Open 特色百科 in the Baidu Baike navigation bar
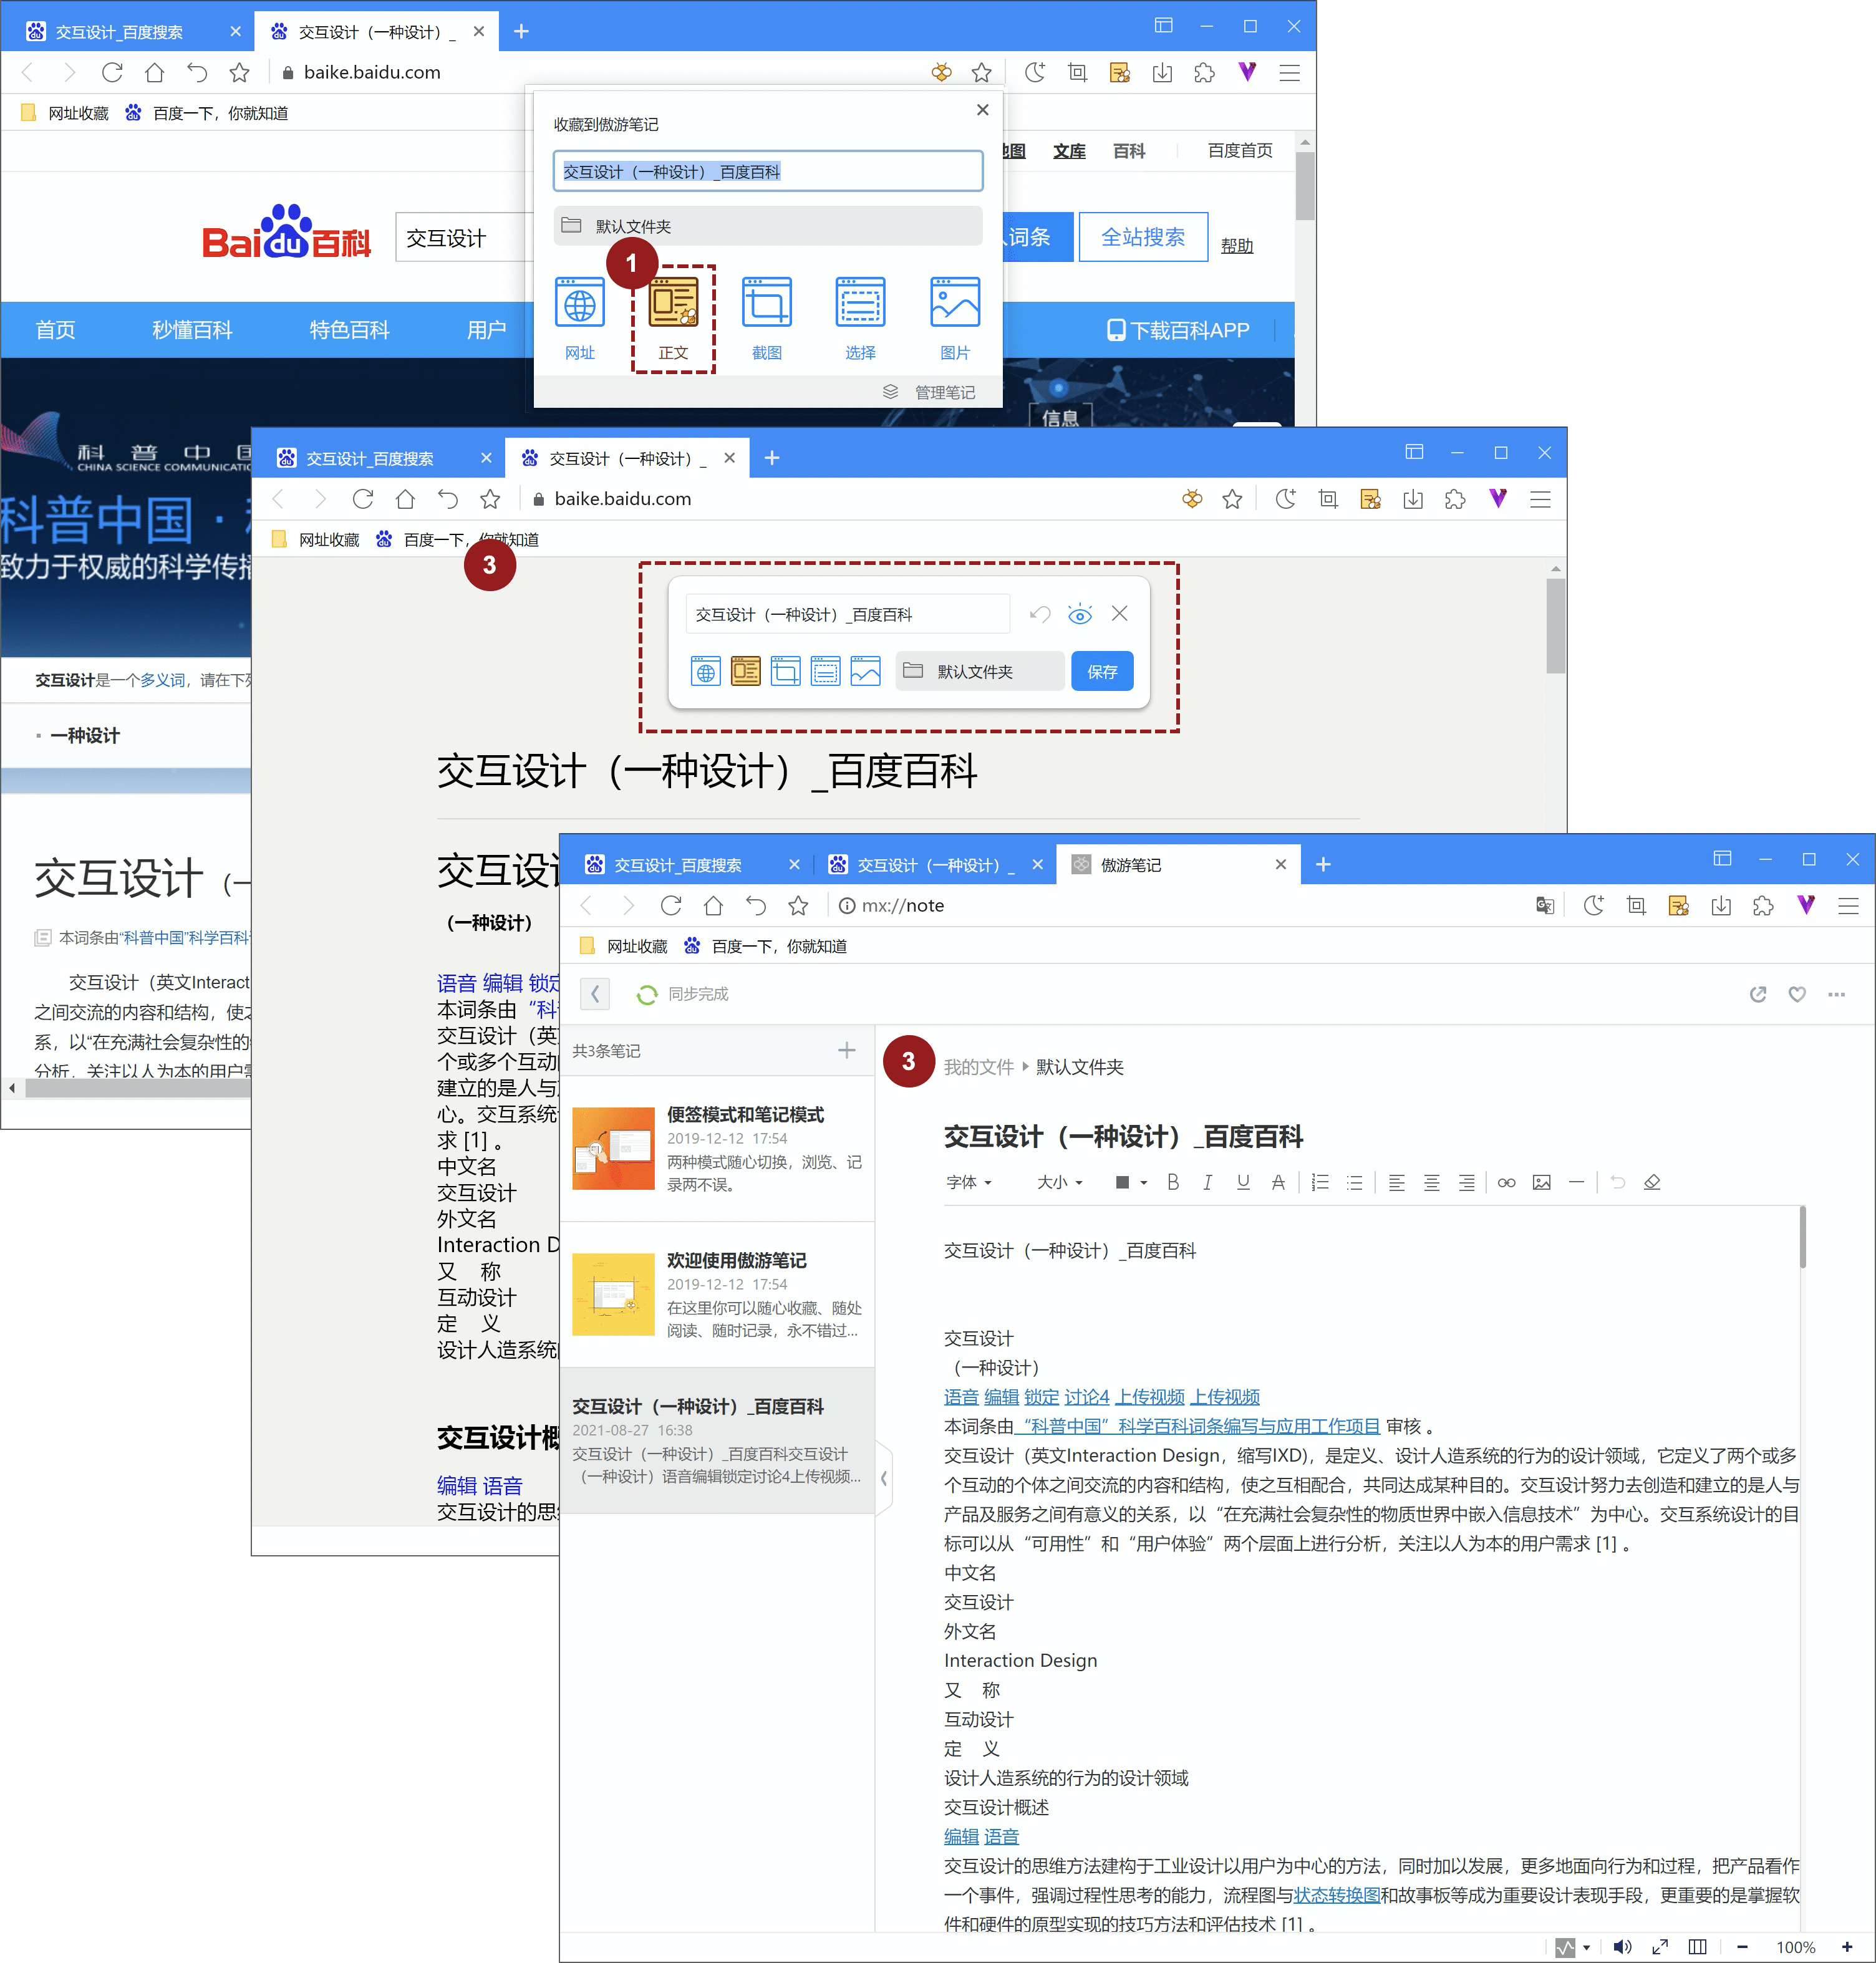The height and width of the screenshot is (1963, 1876). click(348, 330)
